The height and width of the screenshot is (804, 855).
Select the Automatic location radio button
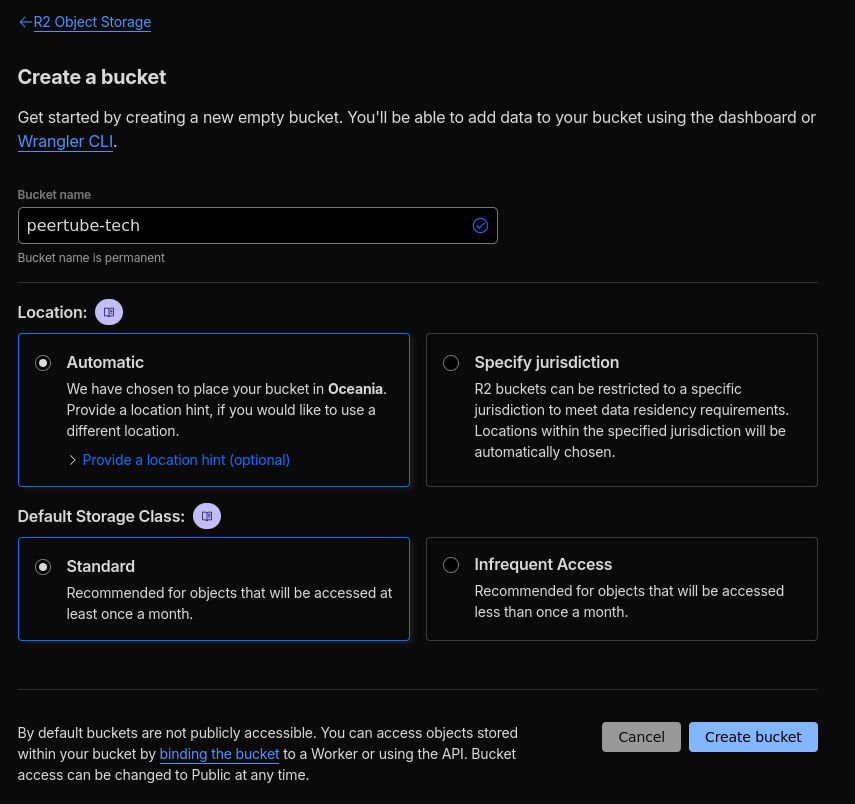pos(43,363)
